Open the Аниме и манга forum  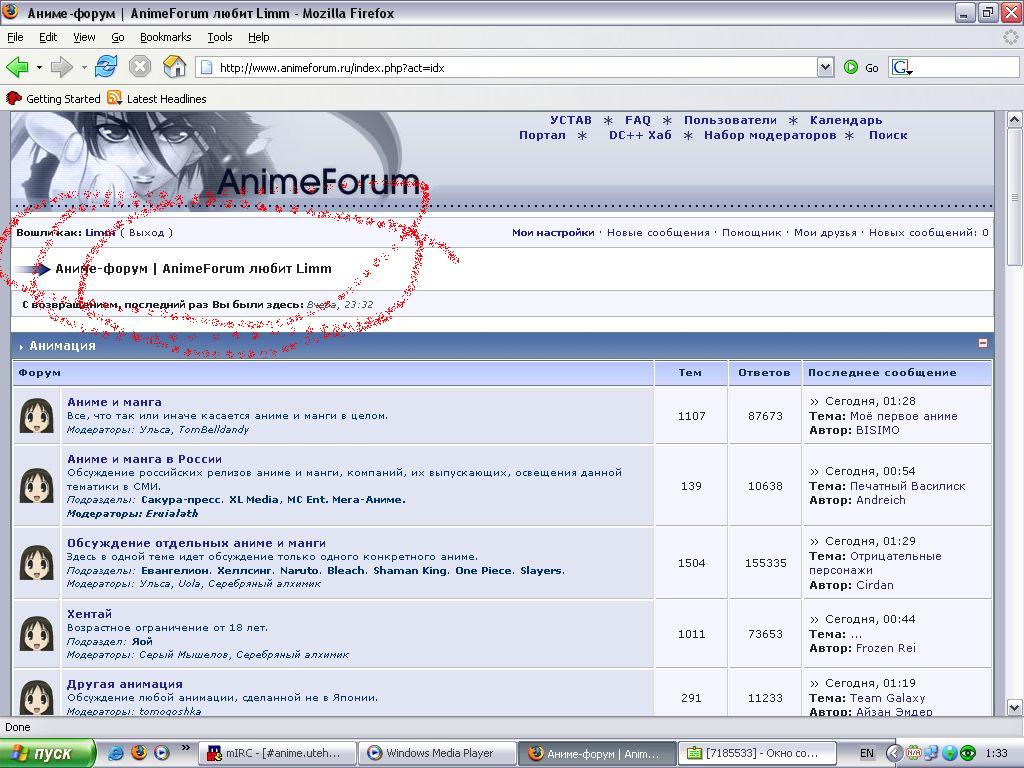click(114, 402)
